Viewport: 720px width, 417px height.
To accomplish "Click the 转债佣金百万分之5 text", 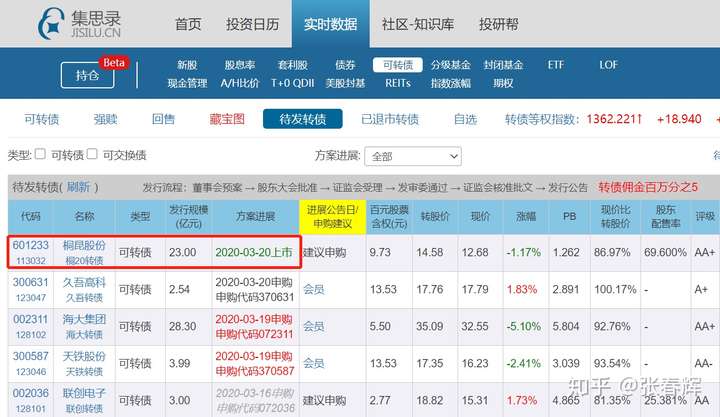I will pyautogui.click(x=648, y=187).
